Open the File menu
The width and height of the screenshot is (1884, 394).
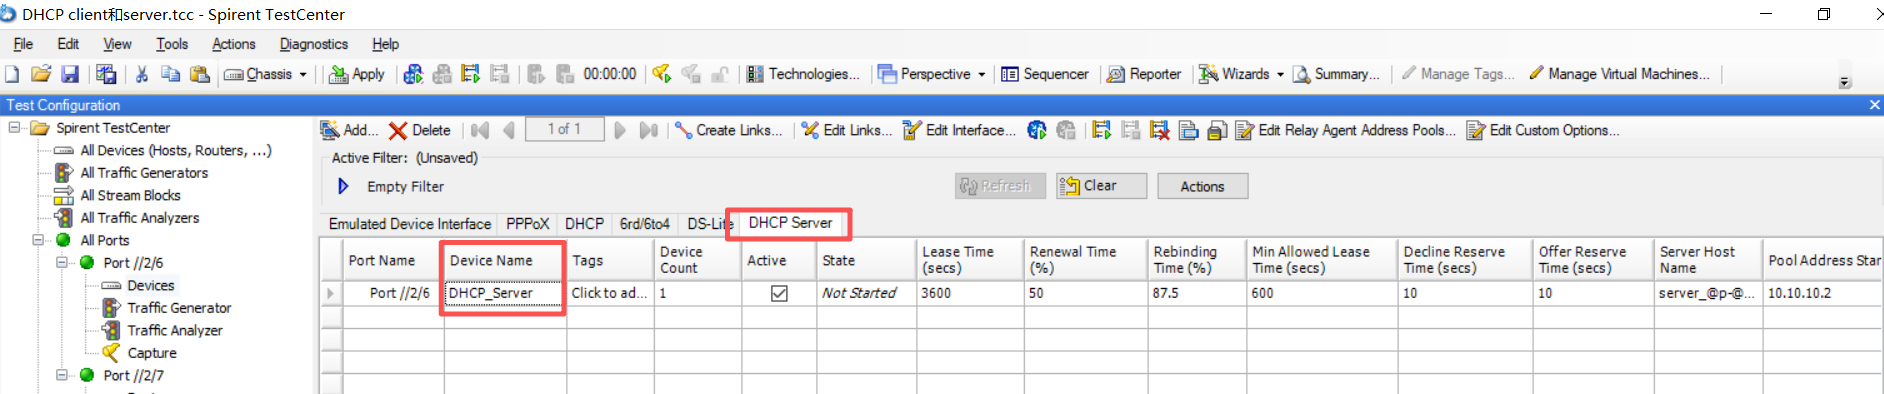(23, 44)
